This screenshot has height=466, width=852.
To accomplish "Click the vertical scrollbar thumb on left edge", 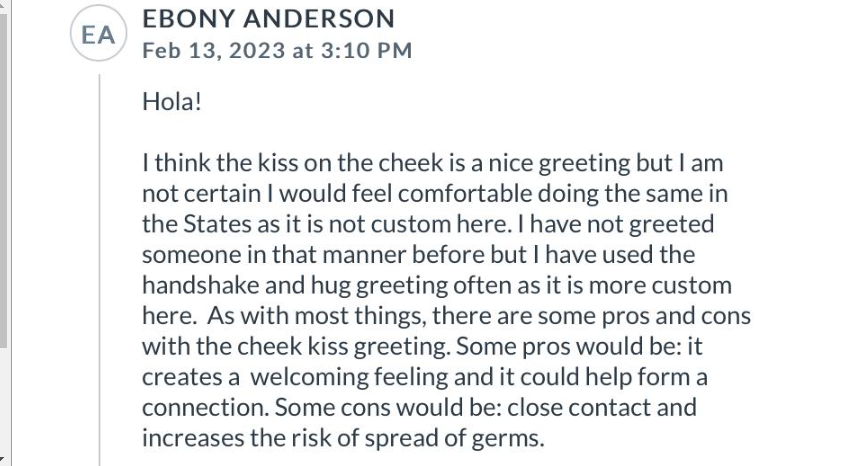I will pos(3,180).
